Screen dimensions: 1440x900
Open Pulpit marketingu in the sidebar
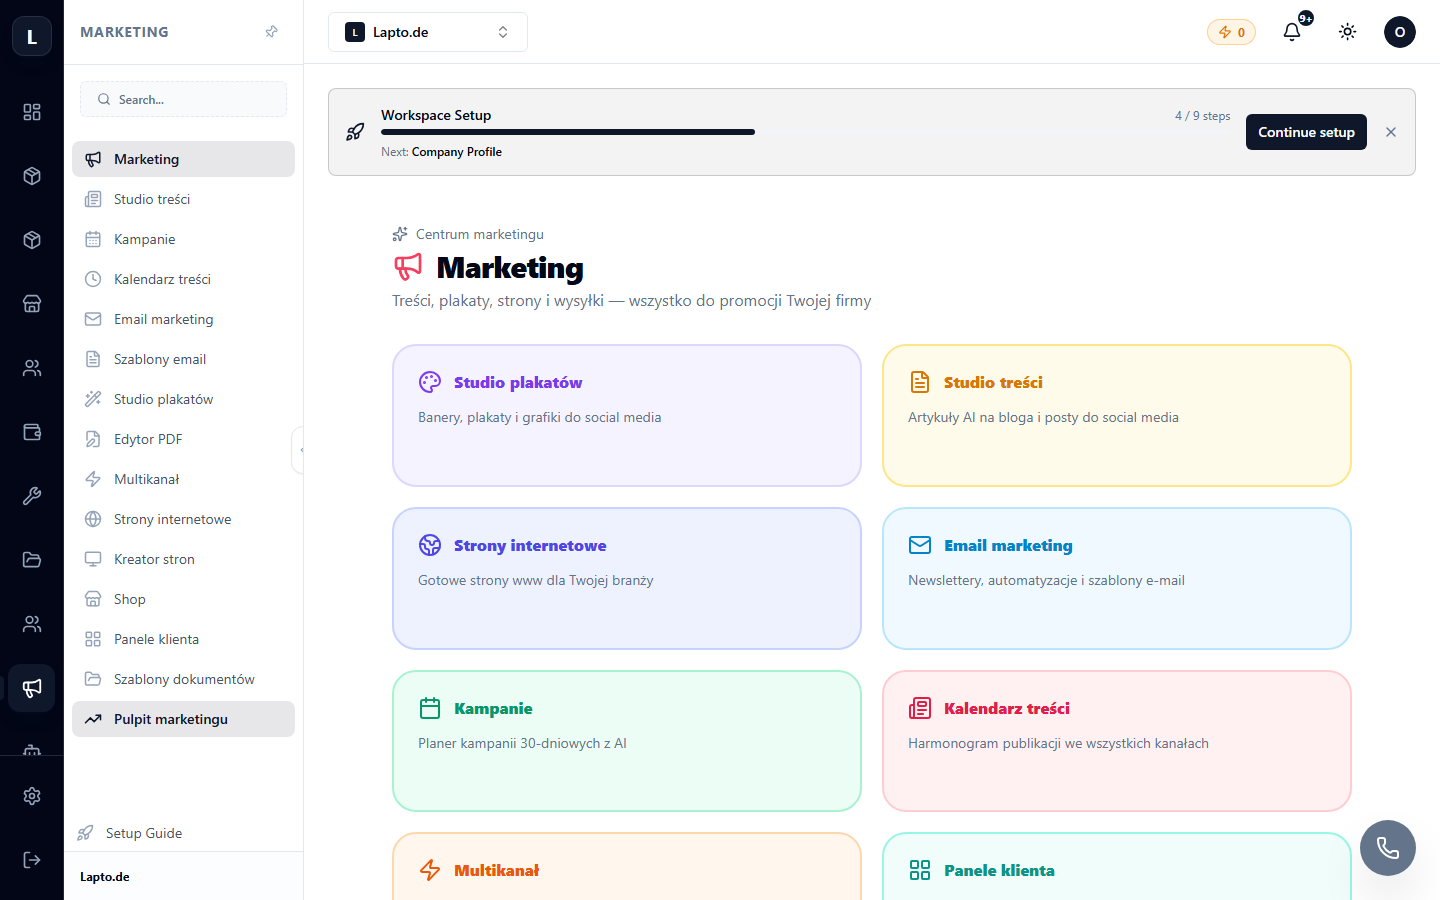coord(184,719)
